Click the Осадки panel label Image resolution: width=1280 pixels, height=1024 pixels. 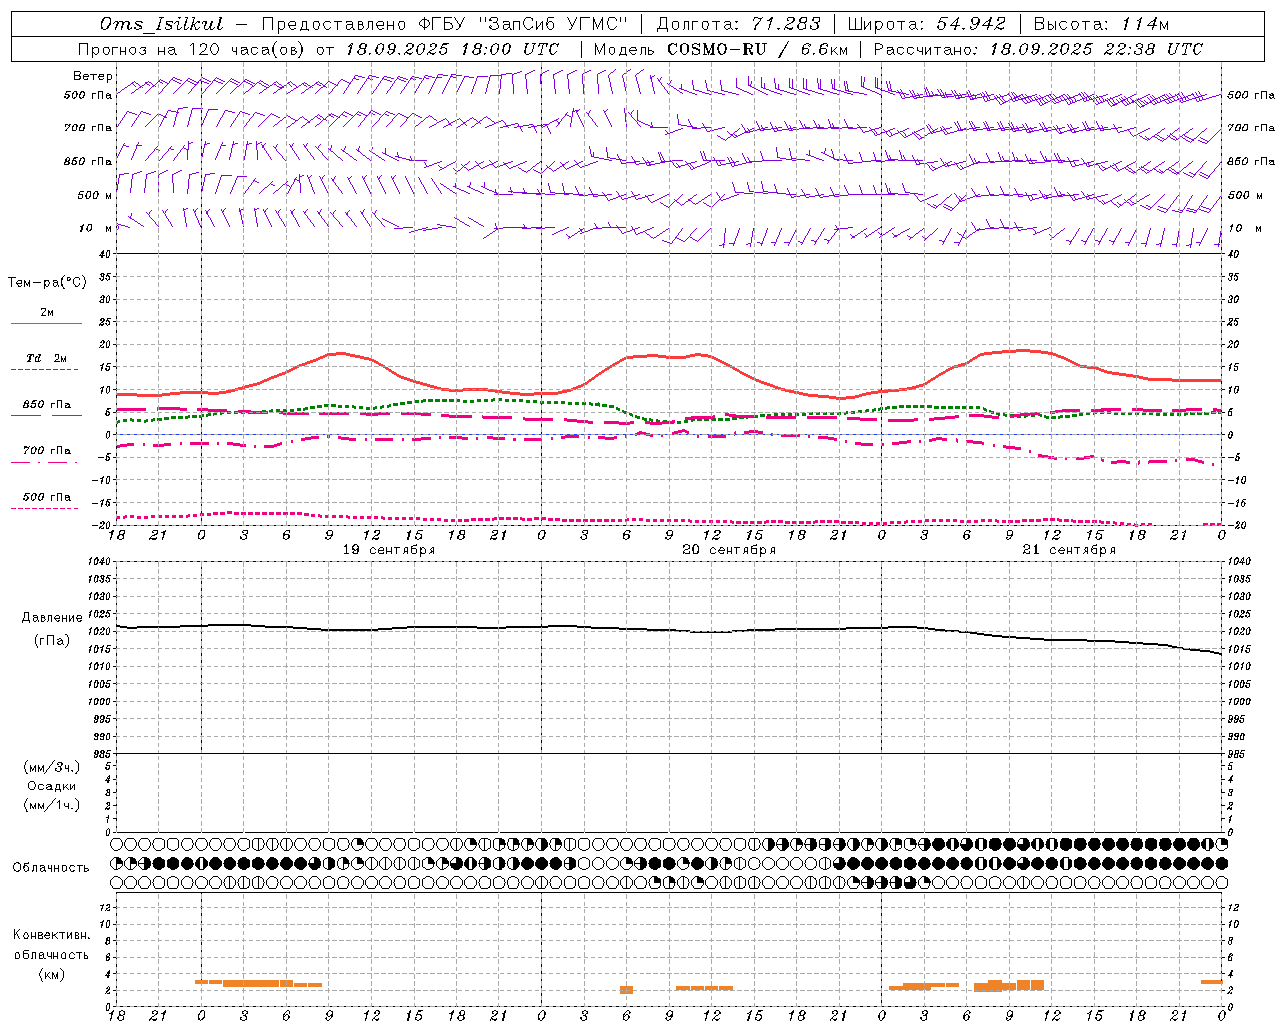pos(52,786)
